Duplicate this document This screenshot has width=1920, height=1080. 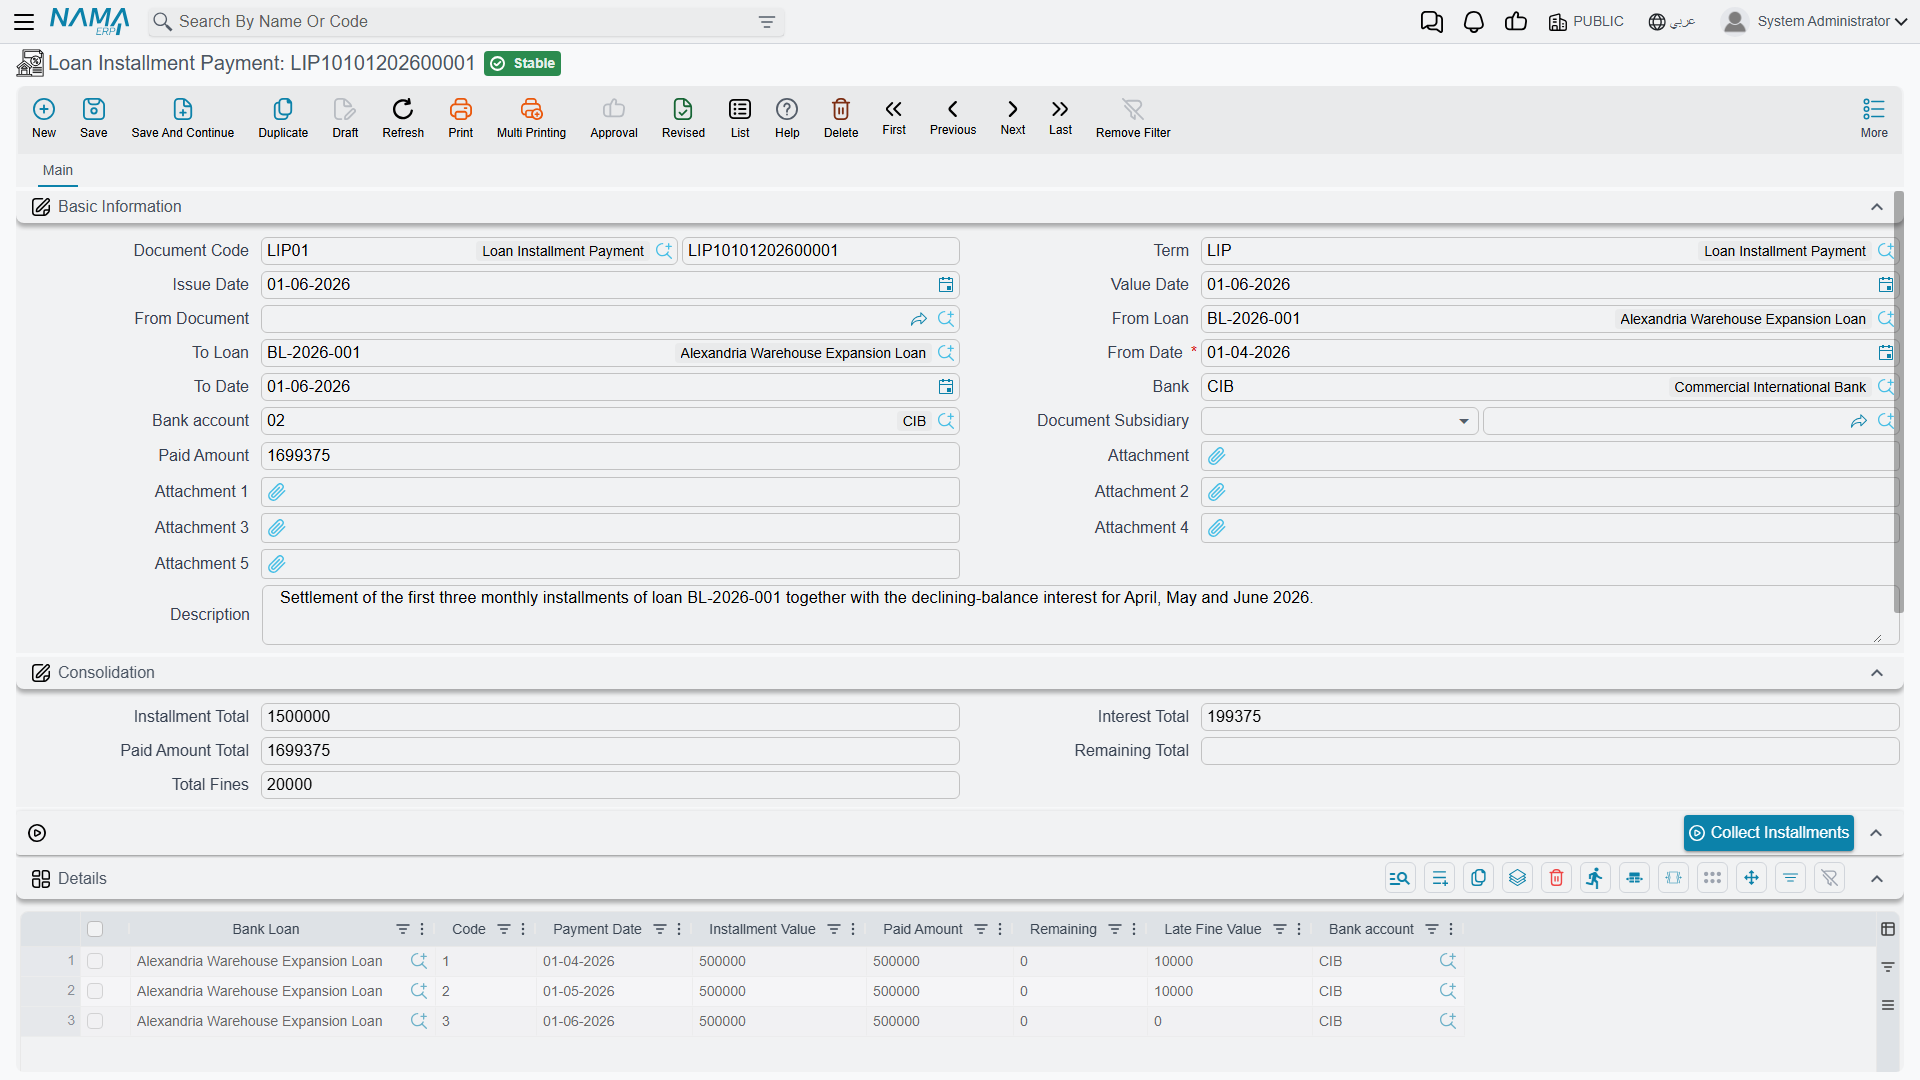coord(283,117)
